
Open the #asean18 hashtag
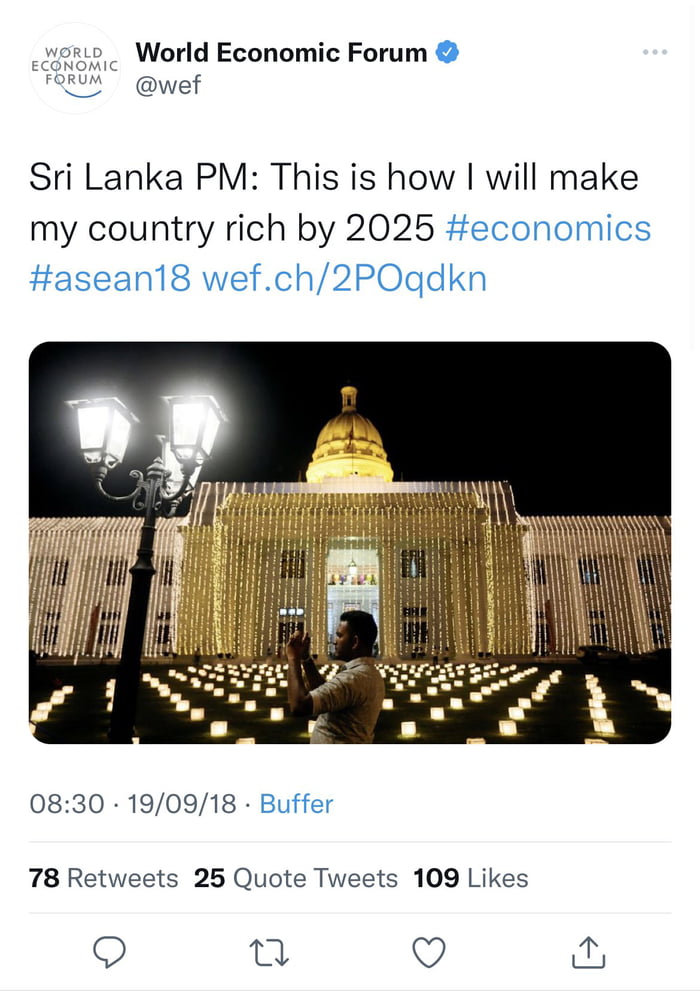click(x=110, y=278)
